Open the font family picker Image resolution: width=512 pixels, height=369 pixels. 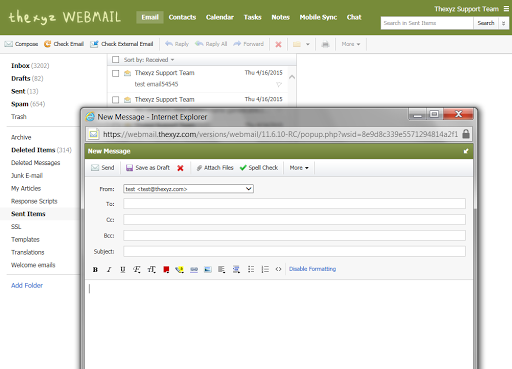[x=137, y=269]
